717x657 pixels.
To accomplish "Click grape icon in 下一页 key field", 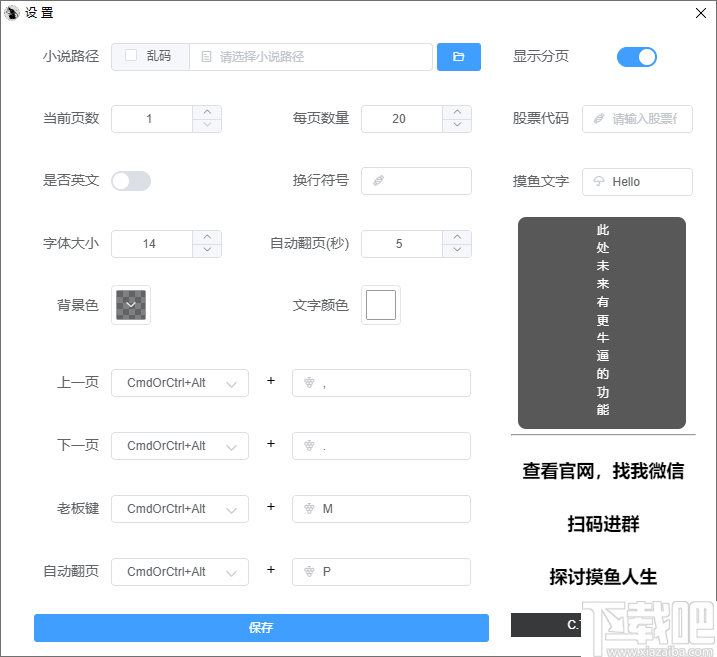I will [310, 446].
